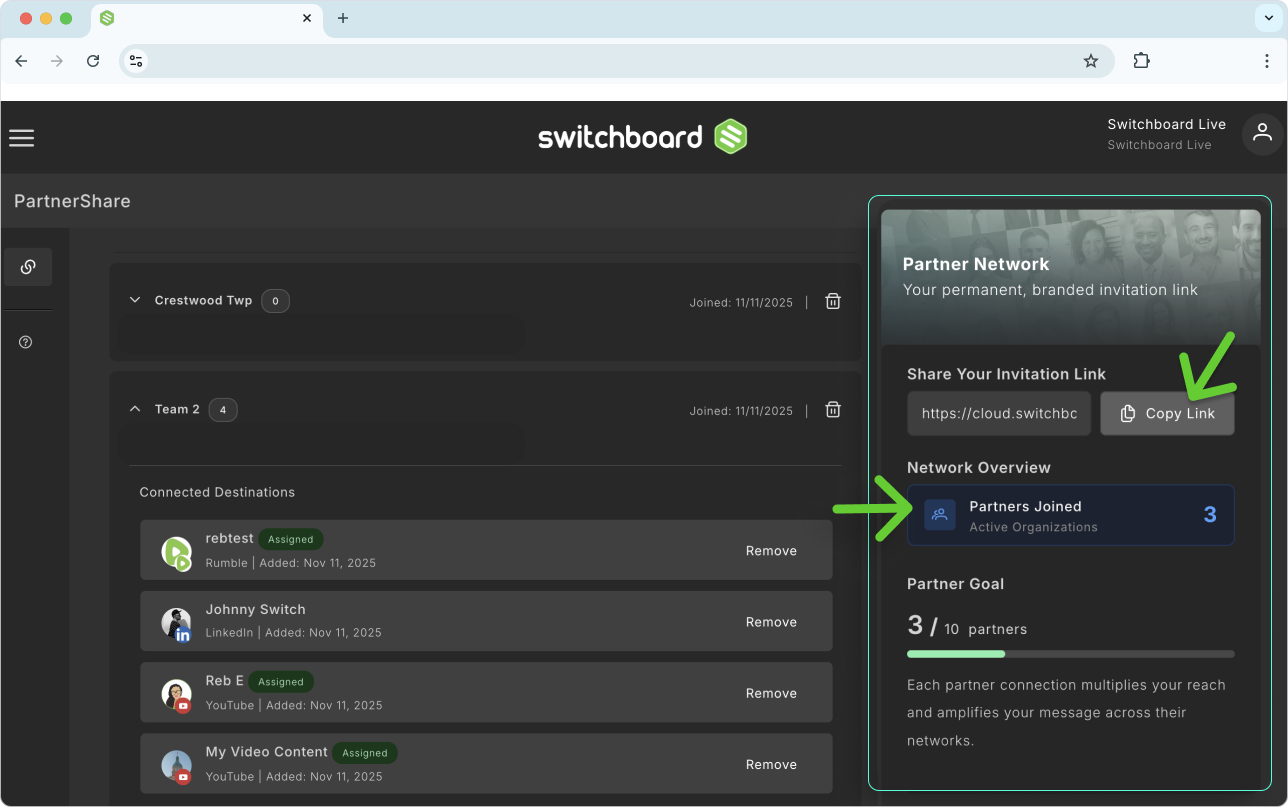This screenshot has height=807, width=1288.
Task: Click the Crestwood Twp partner name
Action: pos(203,300)
